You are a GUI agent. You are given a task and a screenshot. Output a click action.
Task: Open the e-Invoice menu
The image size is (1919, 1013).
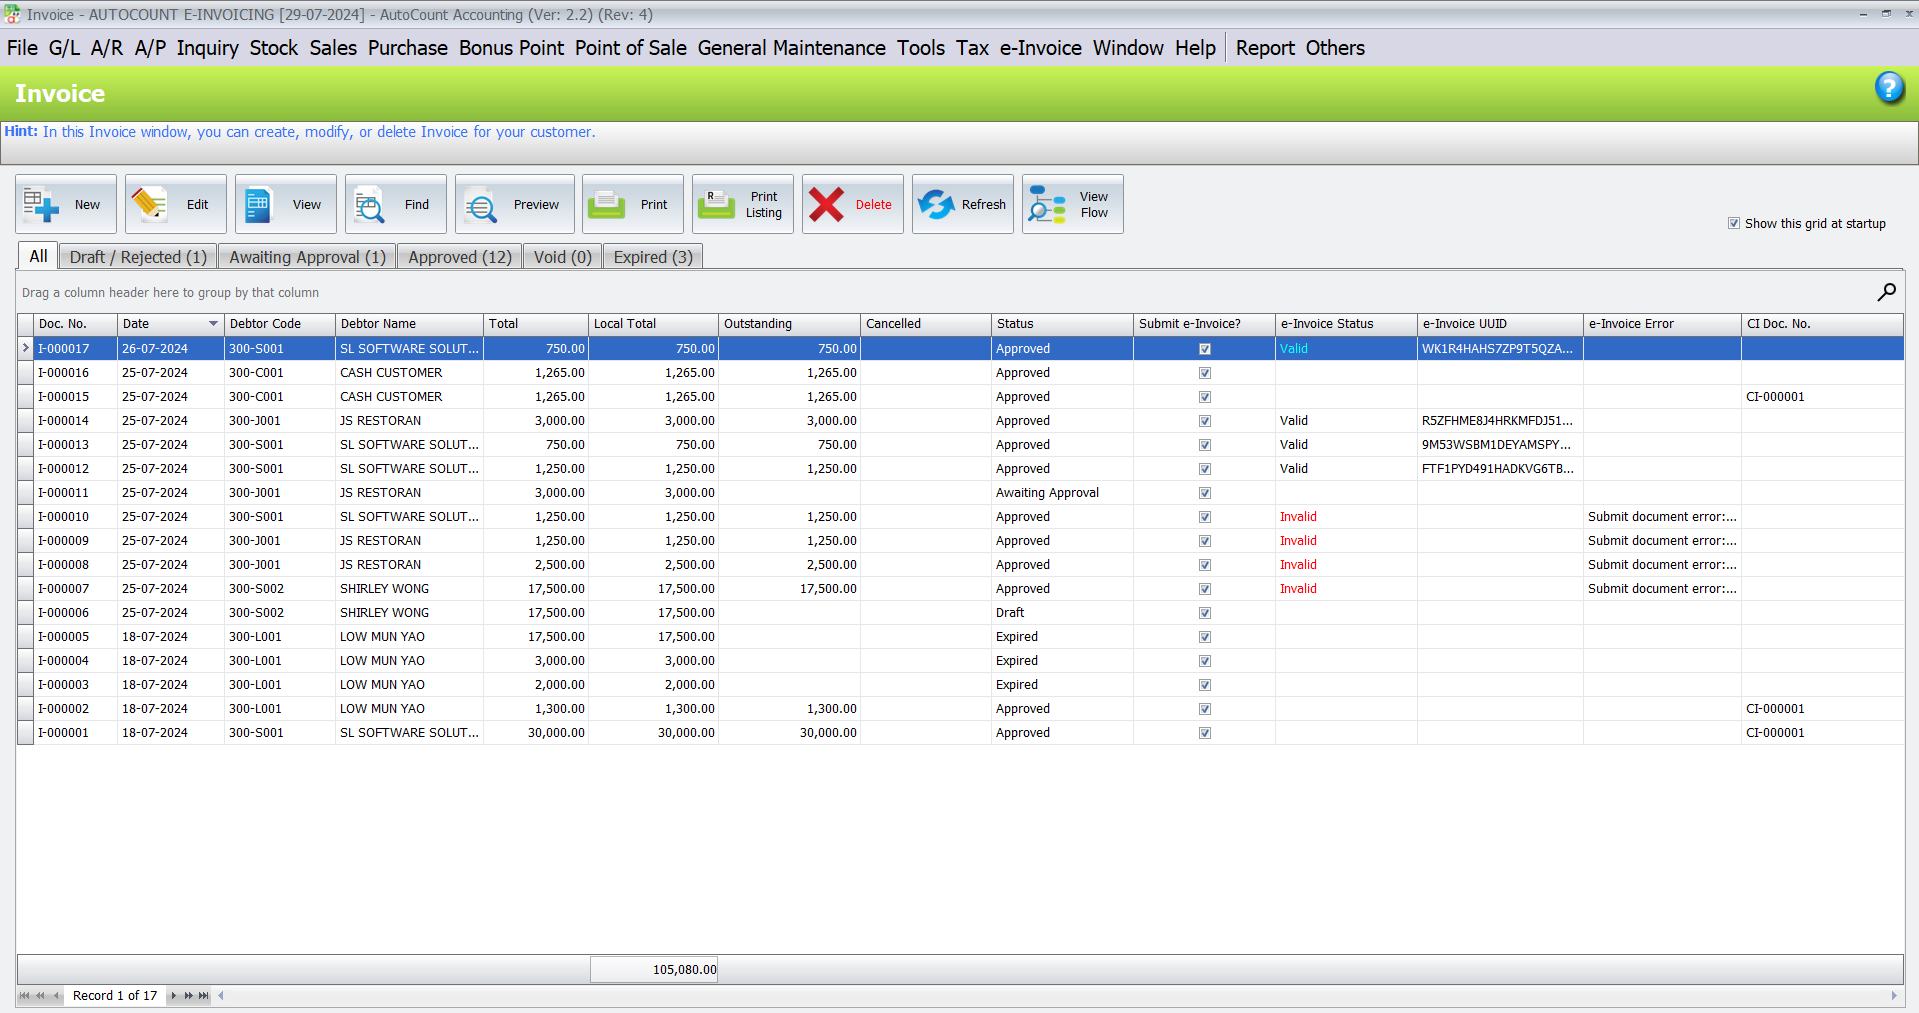pyautogui.click(x=1040, y=47)
